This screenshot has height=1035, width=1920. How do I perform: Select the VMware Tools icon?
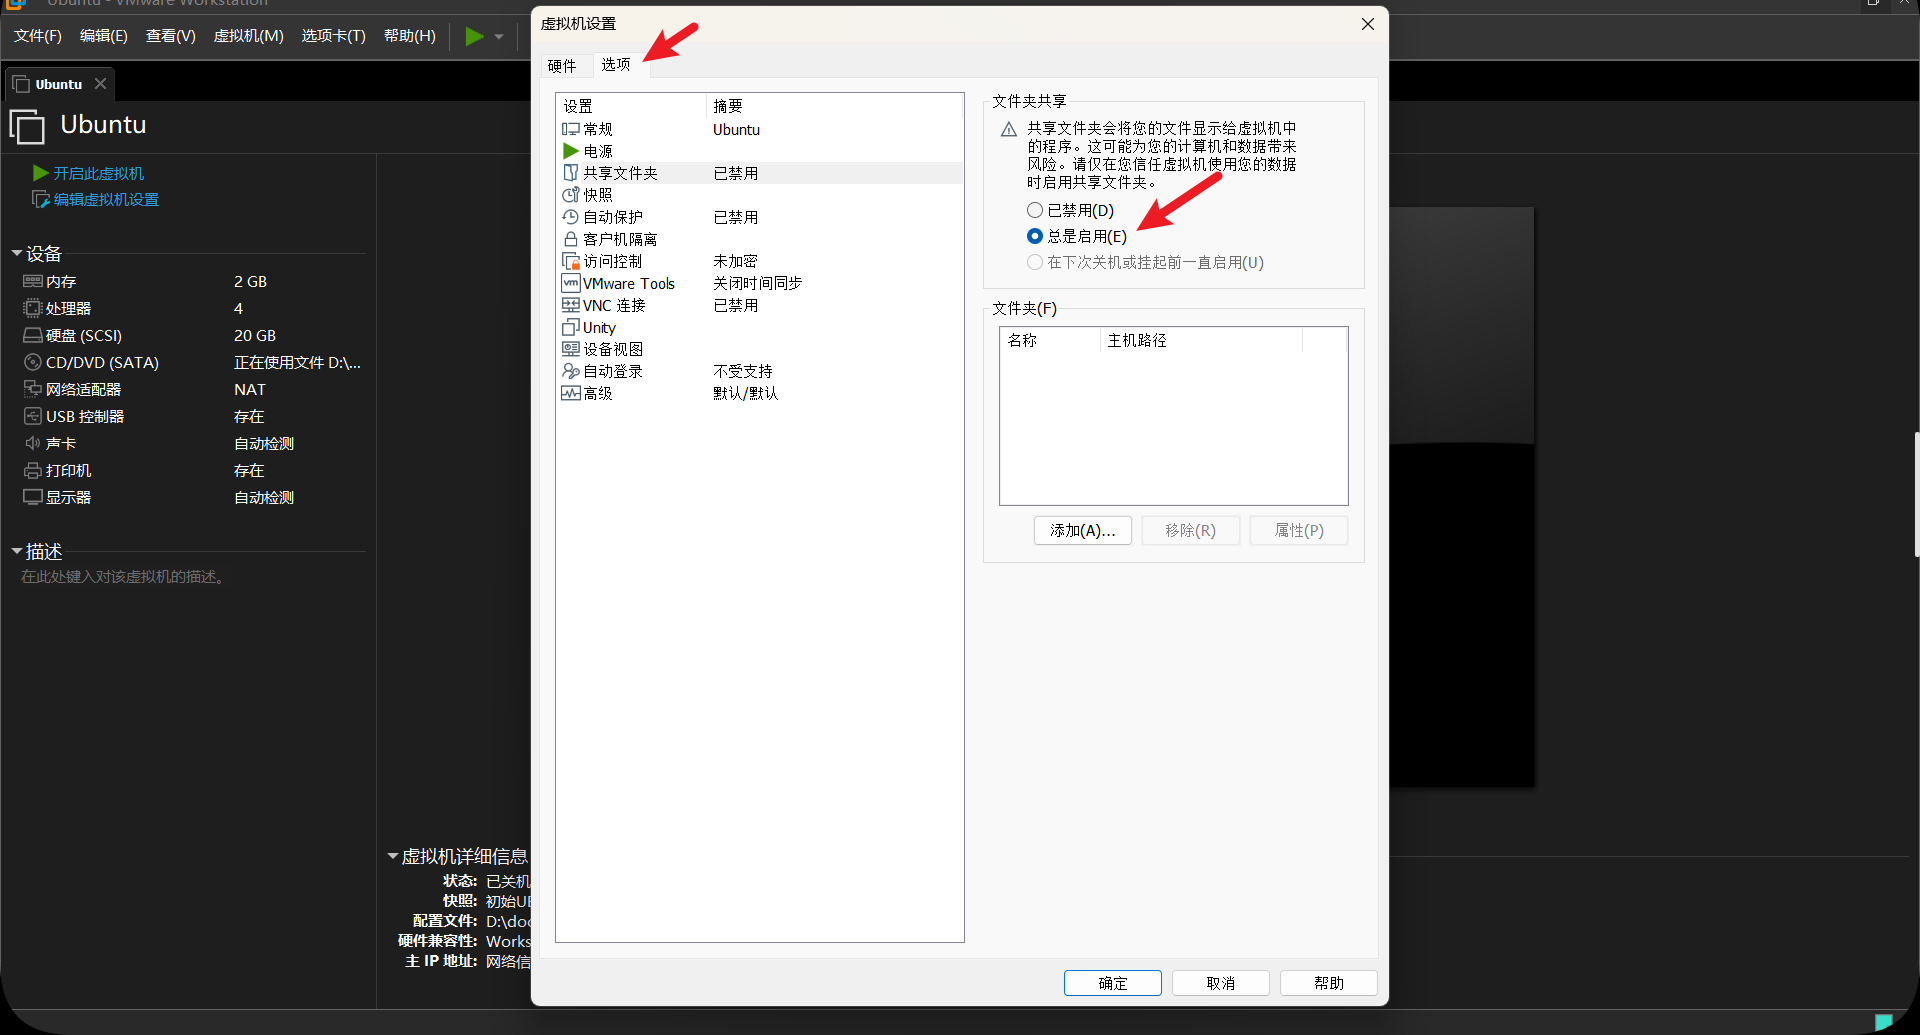571,283
